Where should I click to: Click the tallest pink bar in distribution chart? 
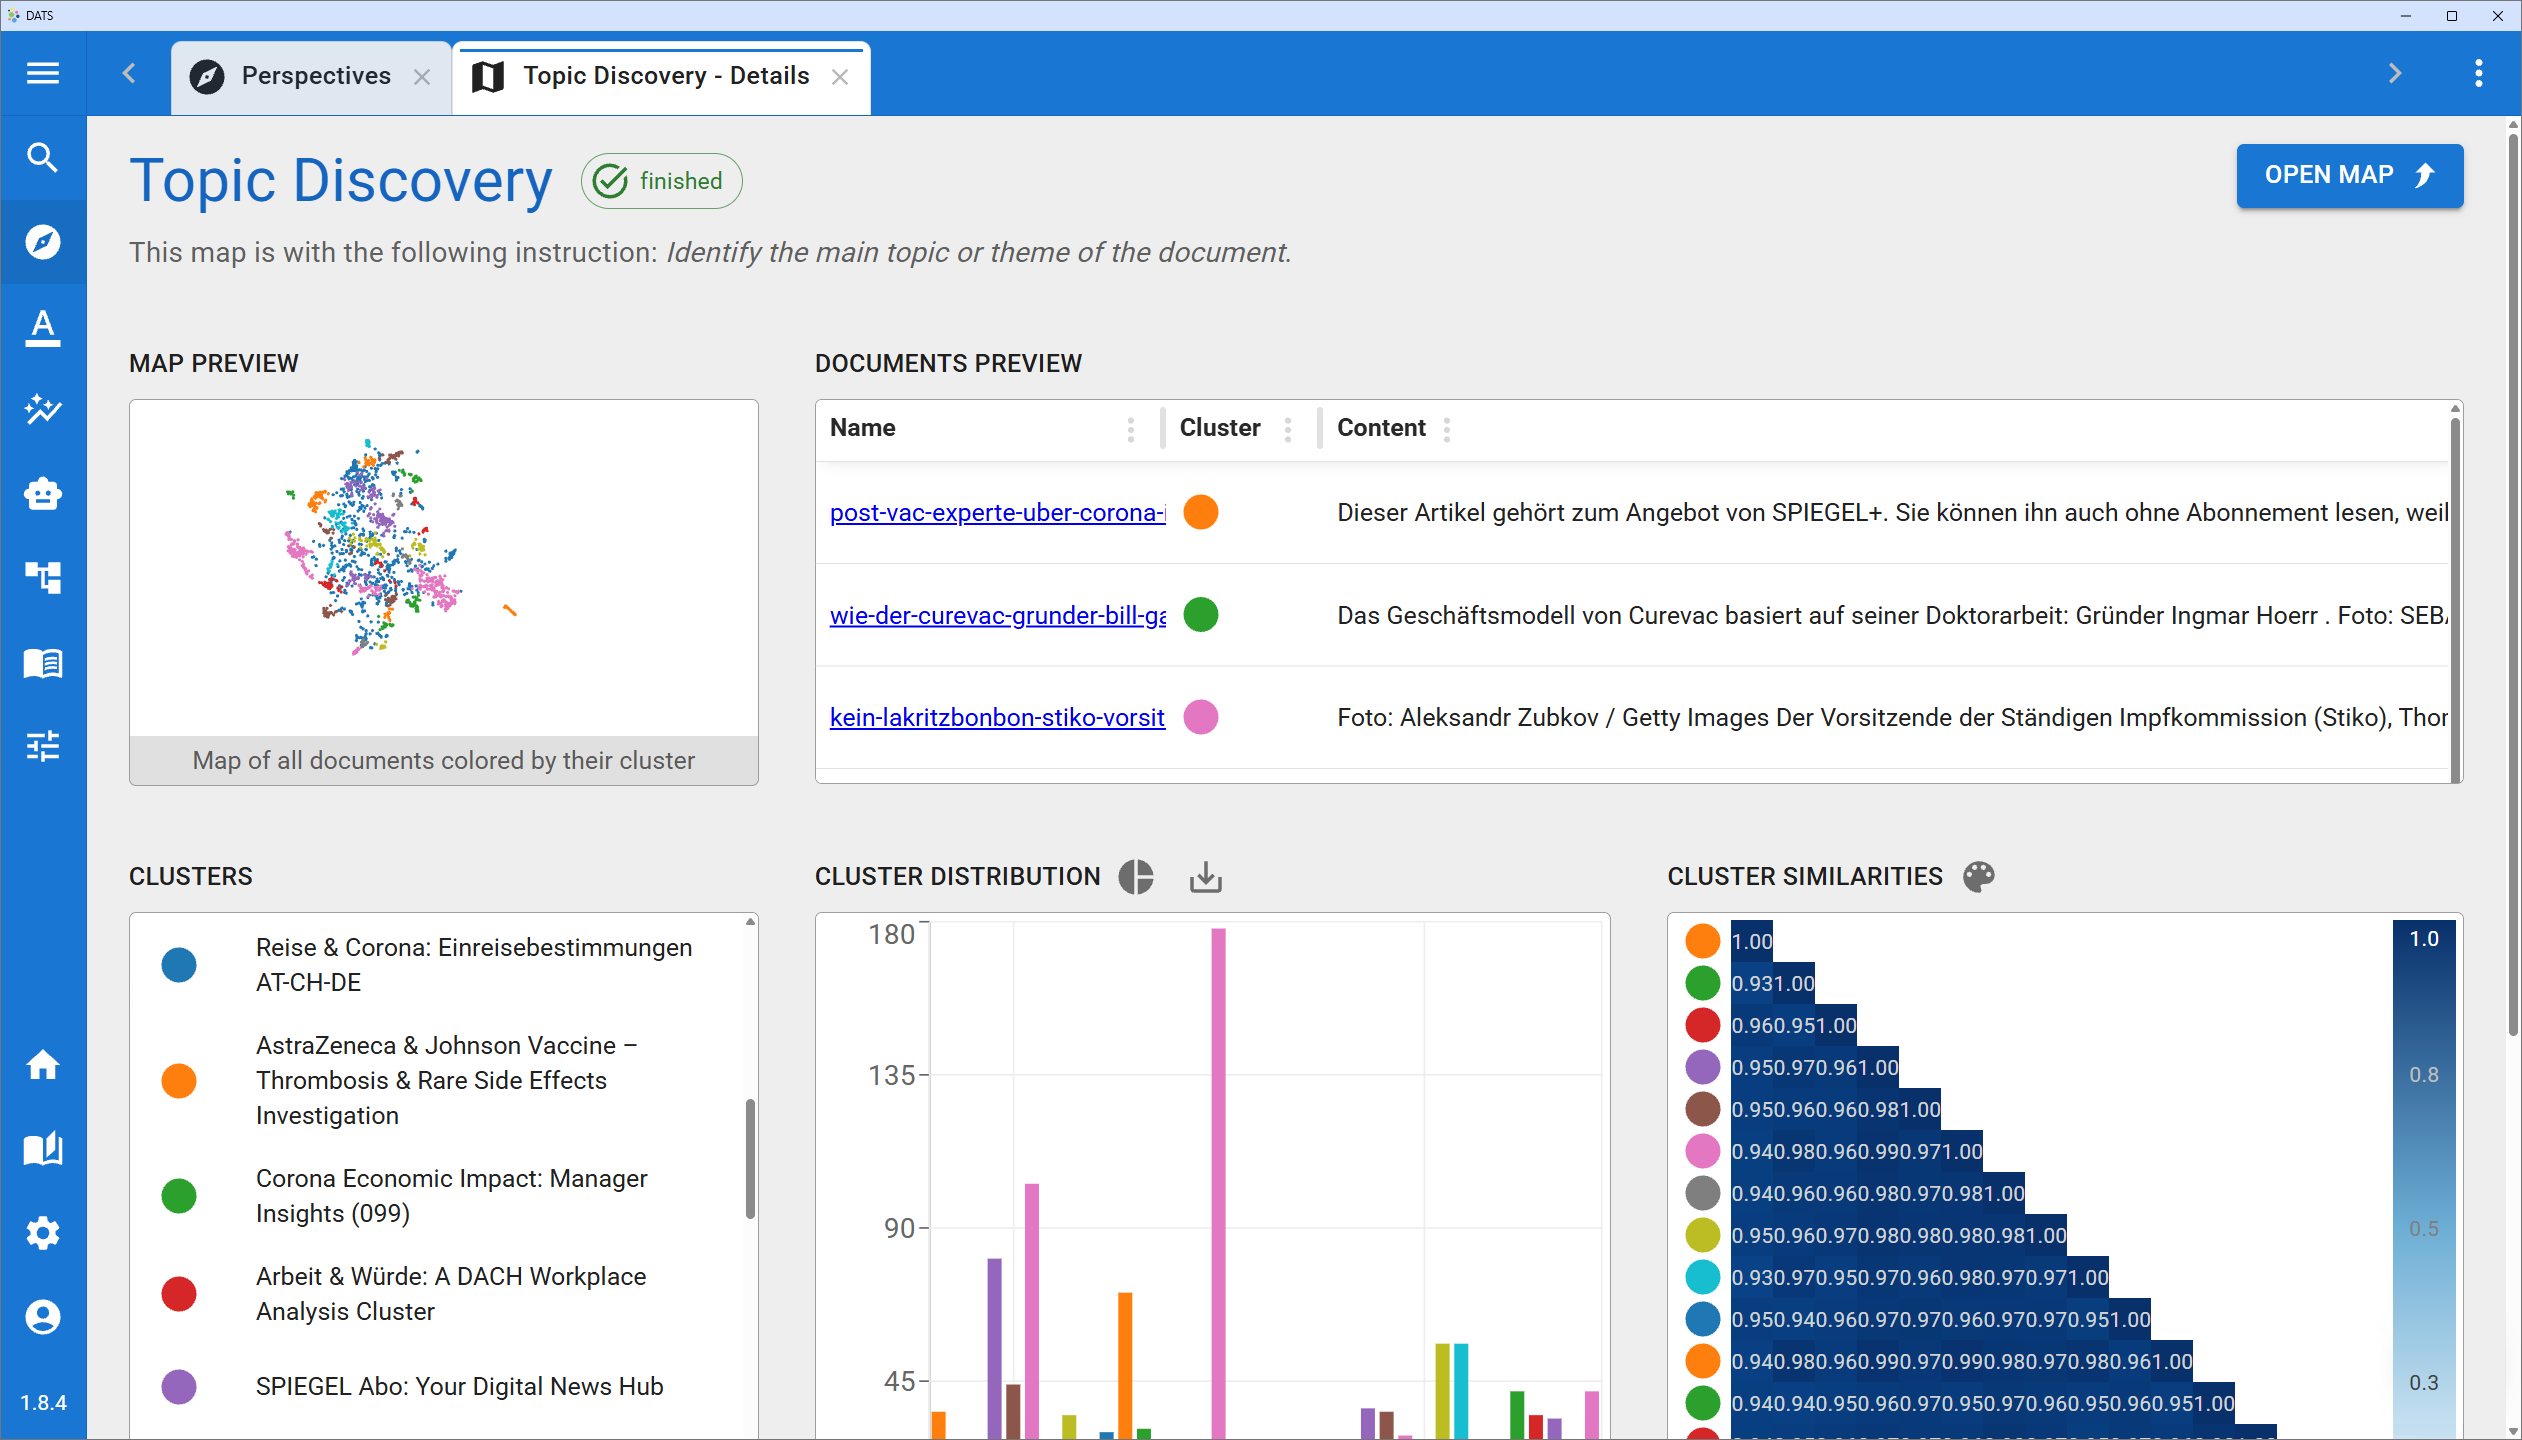tap(1218, 1183)
